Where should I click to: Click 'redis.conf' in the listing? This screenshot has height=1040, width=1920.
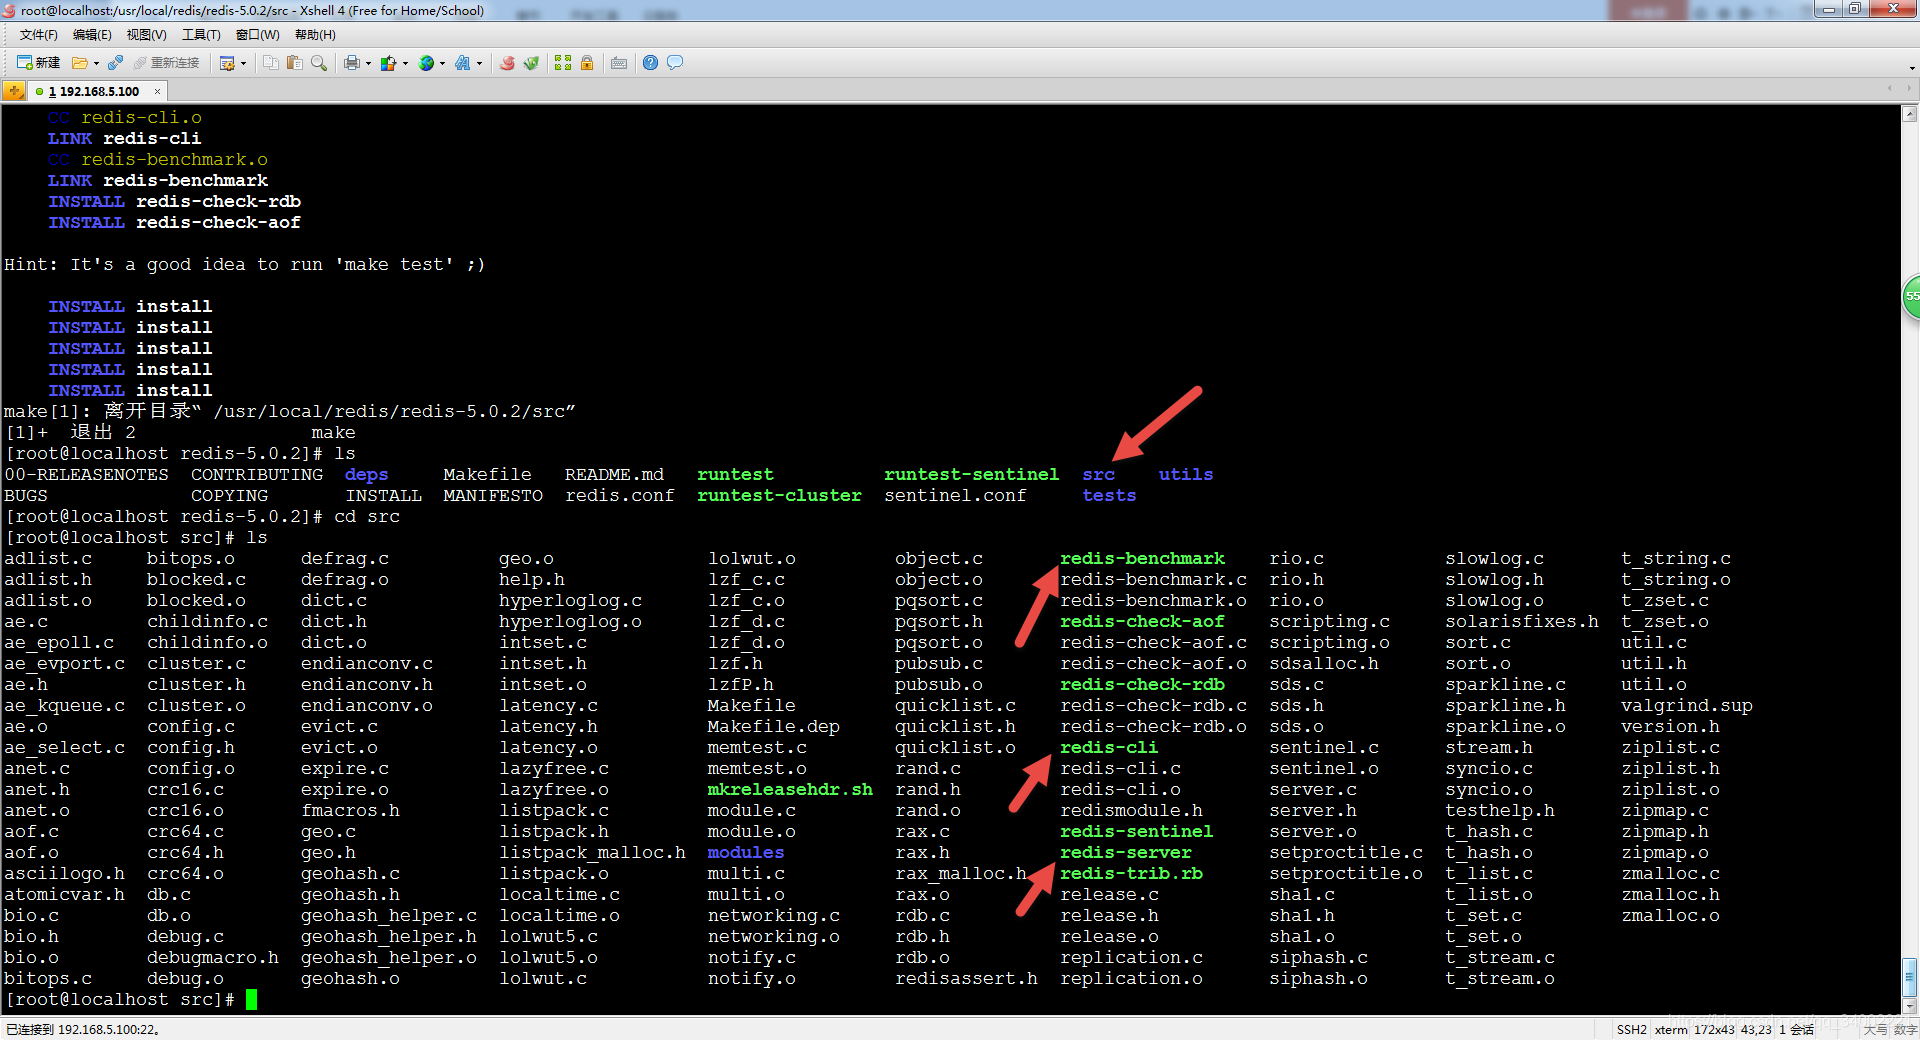[x=620, y=496]
